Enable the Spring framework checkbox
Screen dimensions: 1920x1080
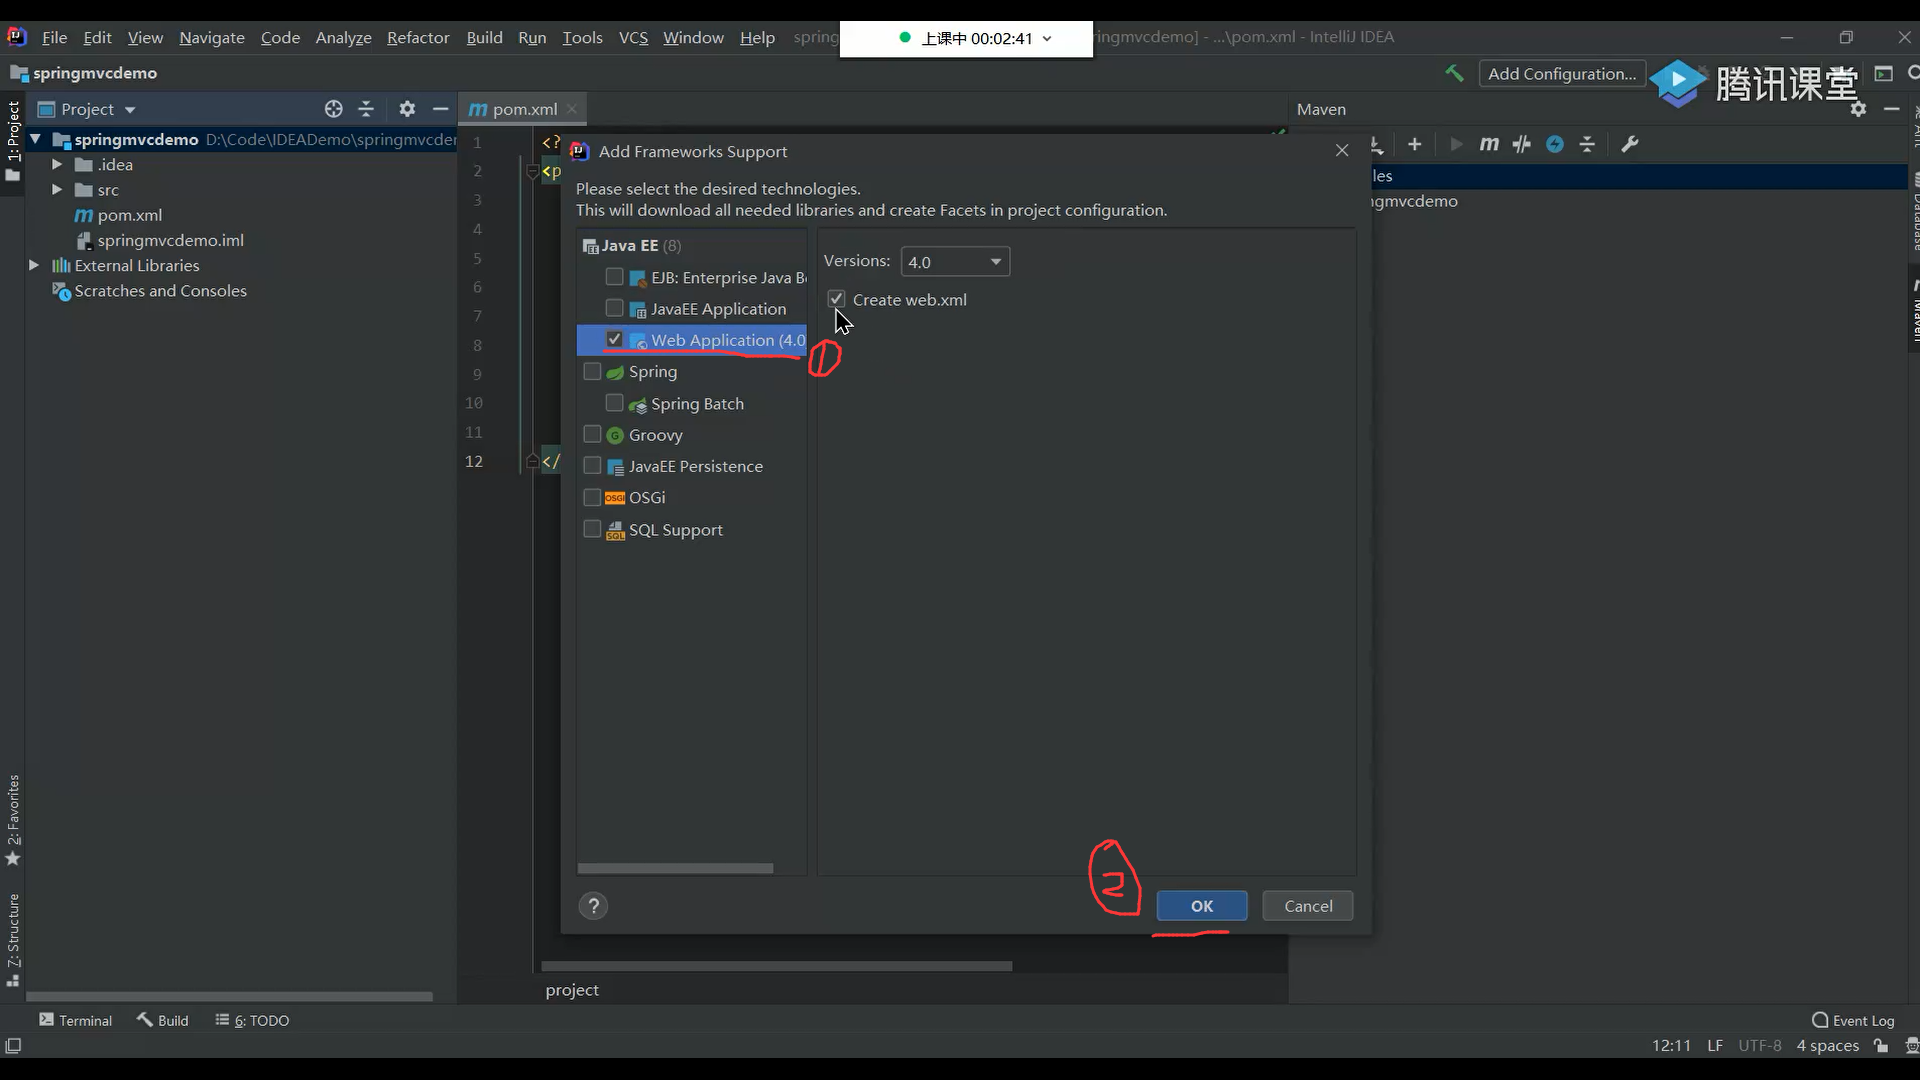coord(592,371)
